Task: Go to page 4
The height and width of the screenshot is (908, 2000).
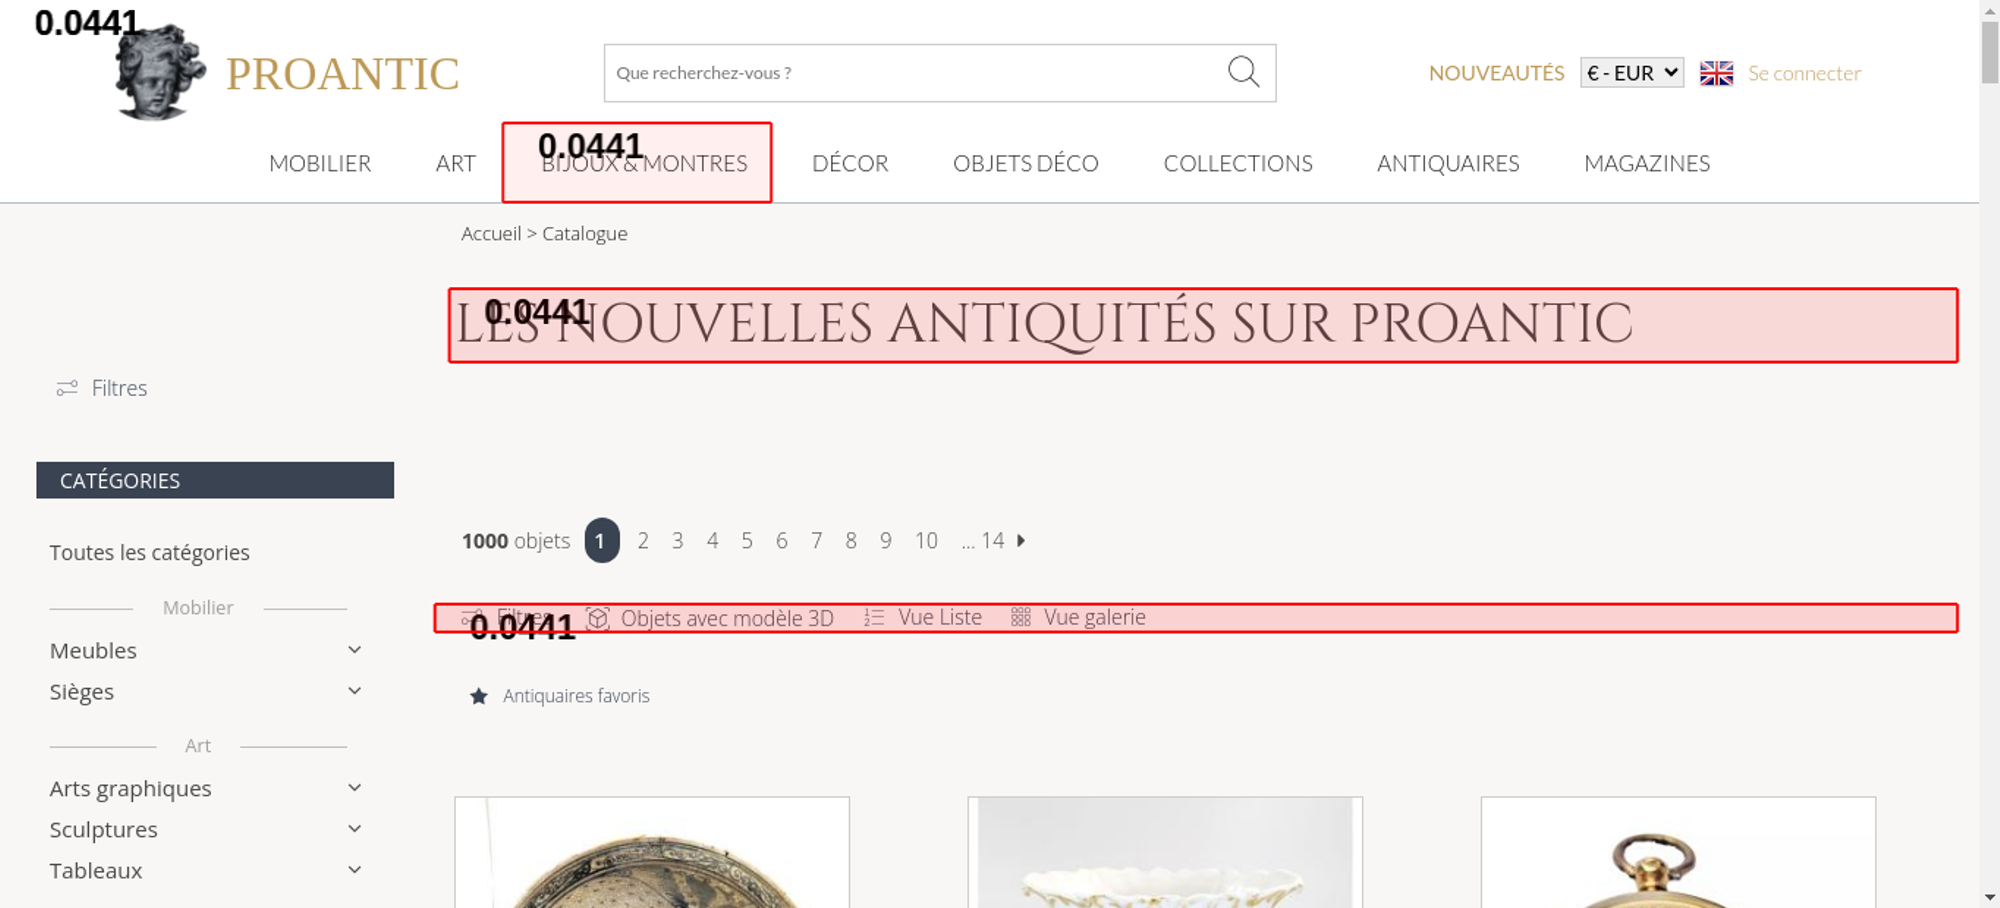Action: click(712, 540)
